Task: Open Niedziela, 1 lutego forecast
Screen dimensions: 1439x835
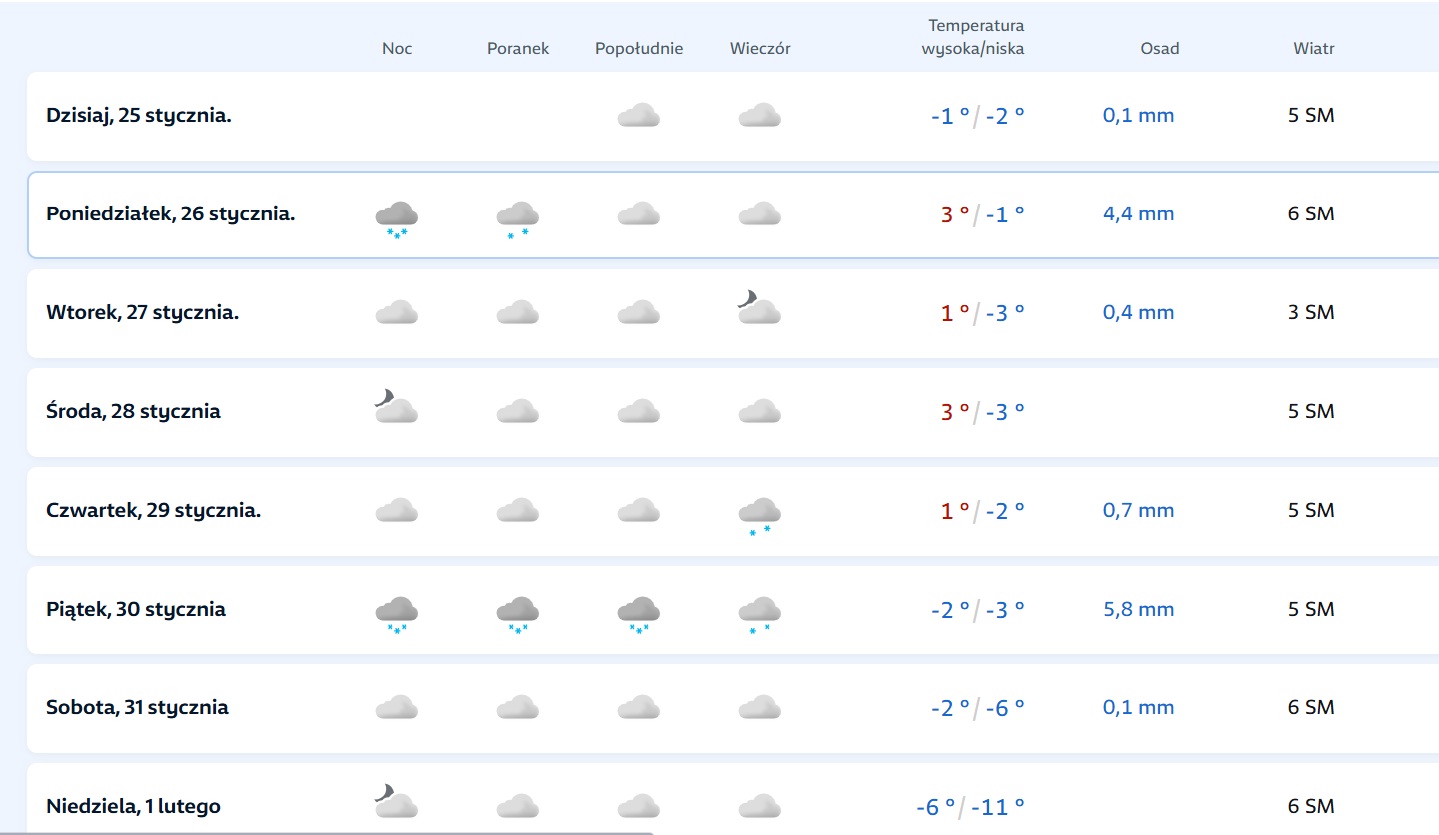Action: coord(134,806)
